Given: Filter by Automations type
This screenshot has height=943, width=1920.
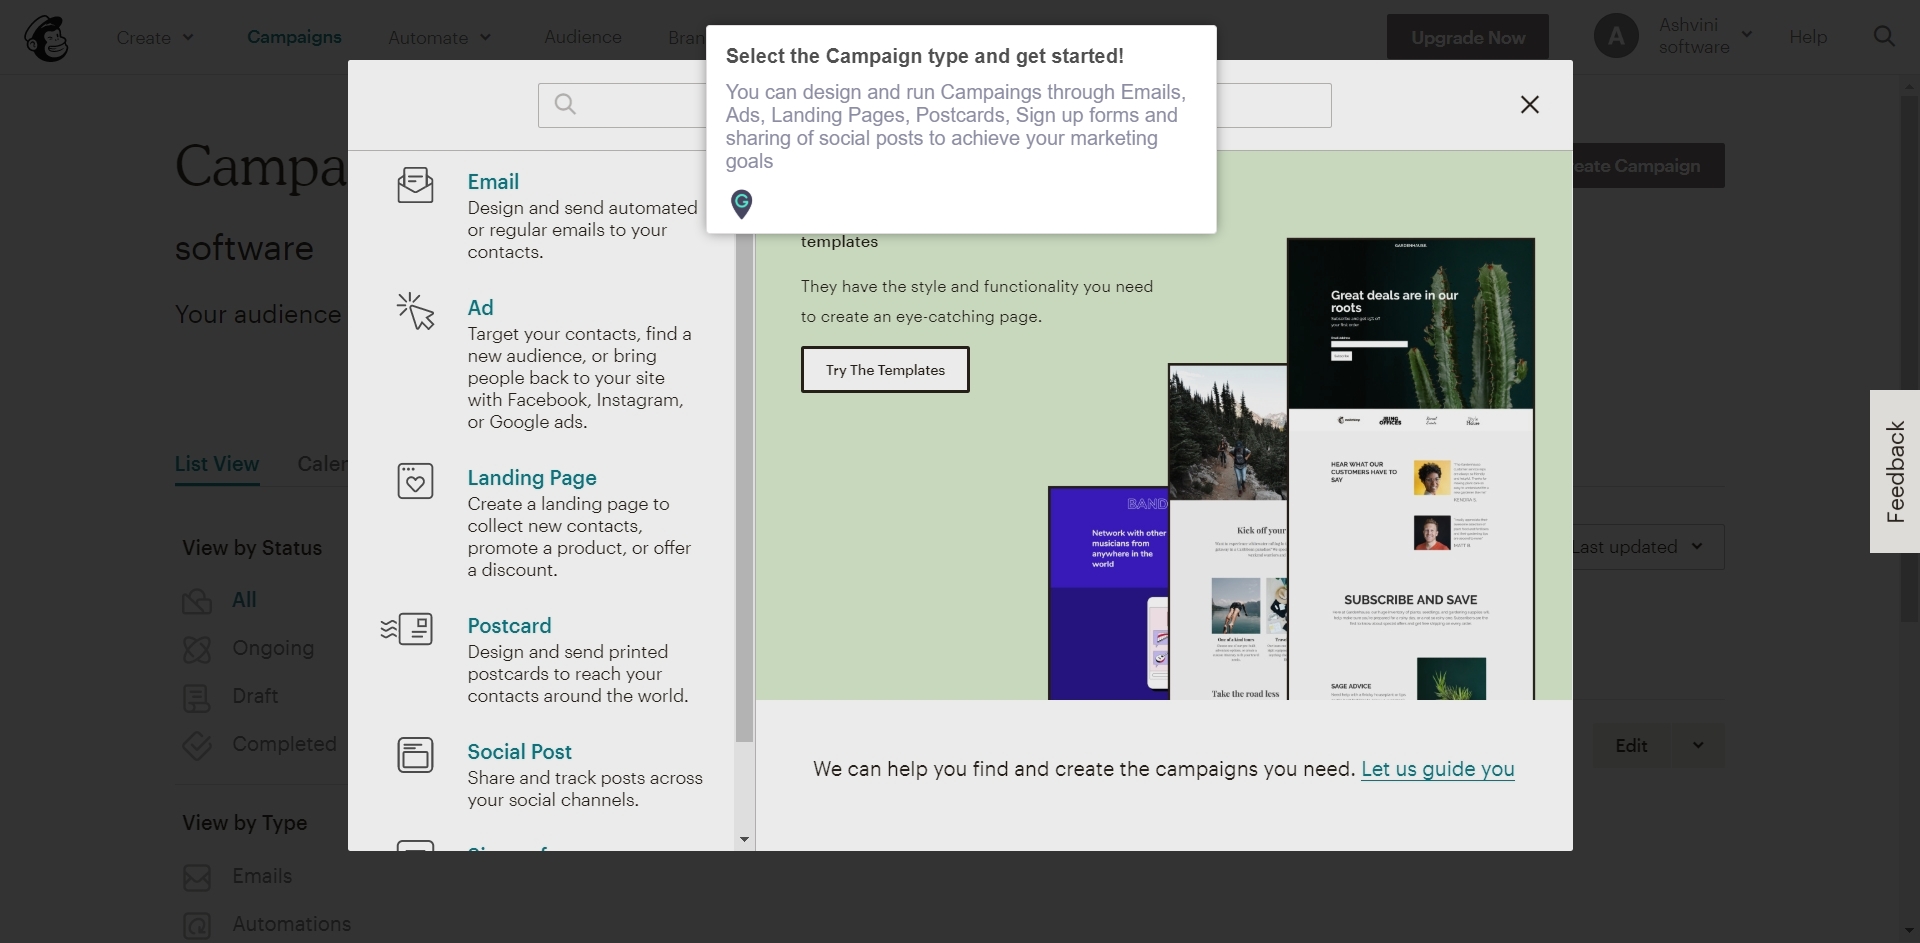Looking at the screenshot, I should pos(292,924).
